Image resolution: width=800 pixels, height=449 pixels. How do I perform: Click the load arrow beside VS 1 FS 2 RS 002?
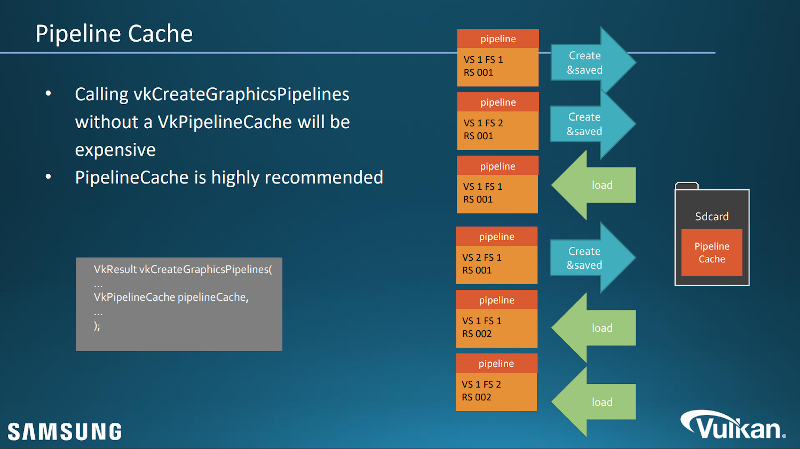596,402
